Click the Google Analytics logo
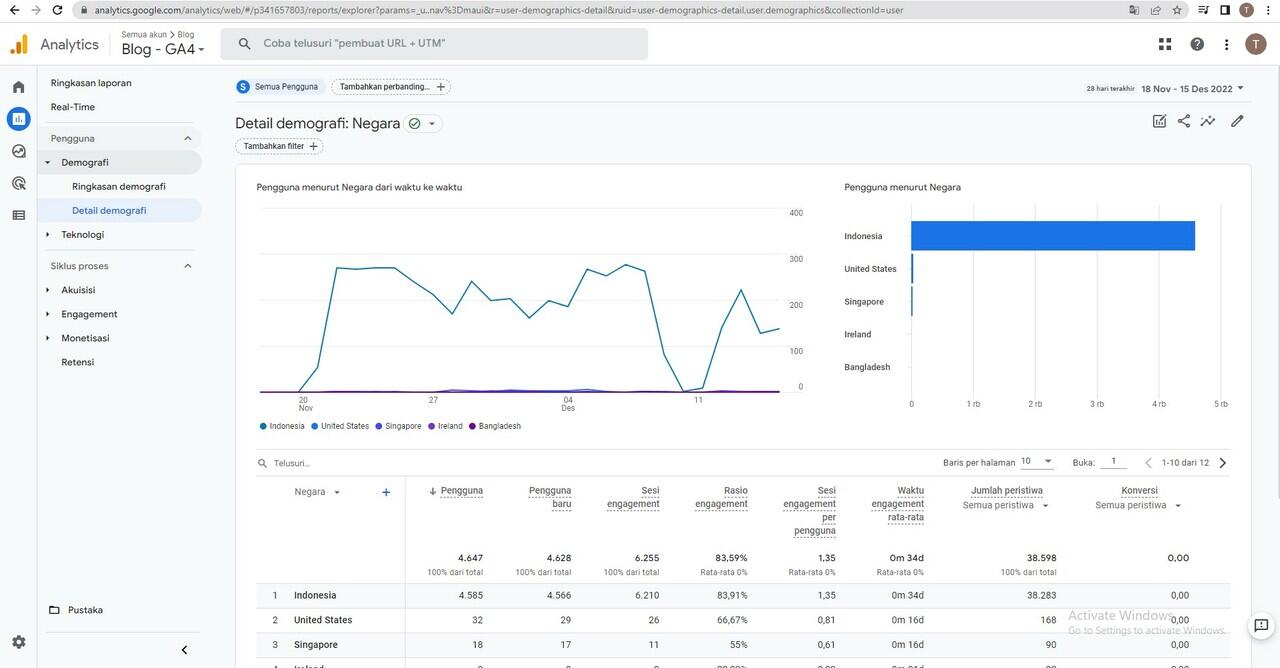This screenshot has height=668, width=1280. click(19, 44)
